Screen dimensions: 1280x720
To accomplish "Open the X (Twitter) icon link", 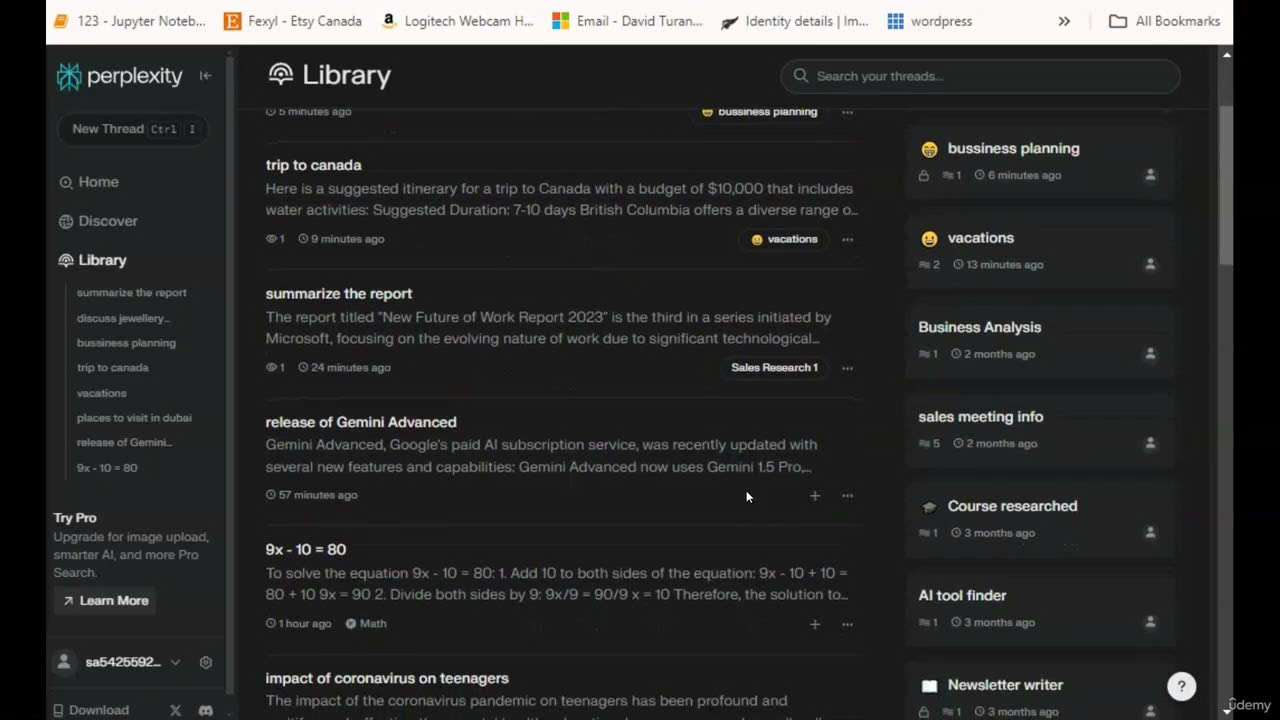I will pyautogui.click(x=176, y=710).
